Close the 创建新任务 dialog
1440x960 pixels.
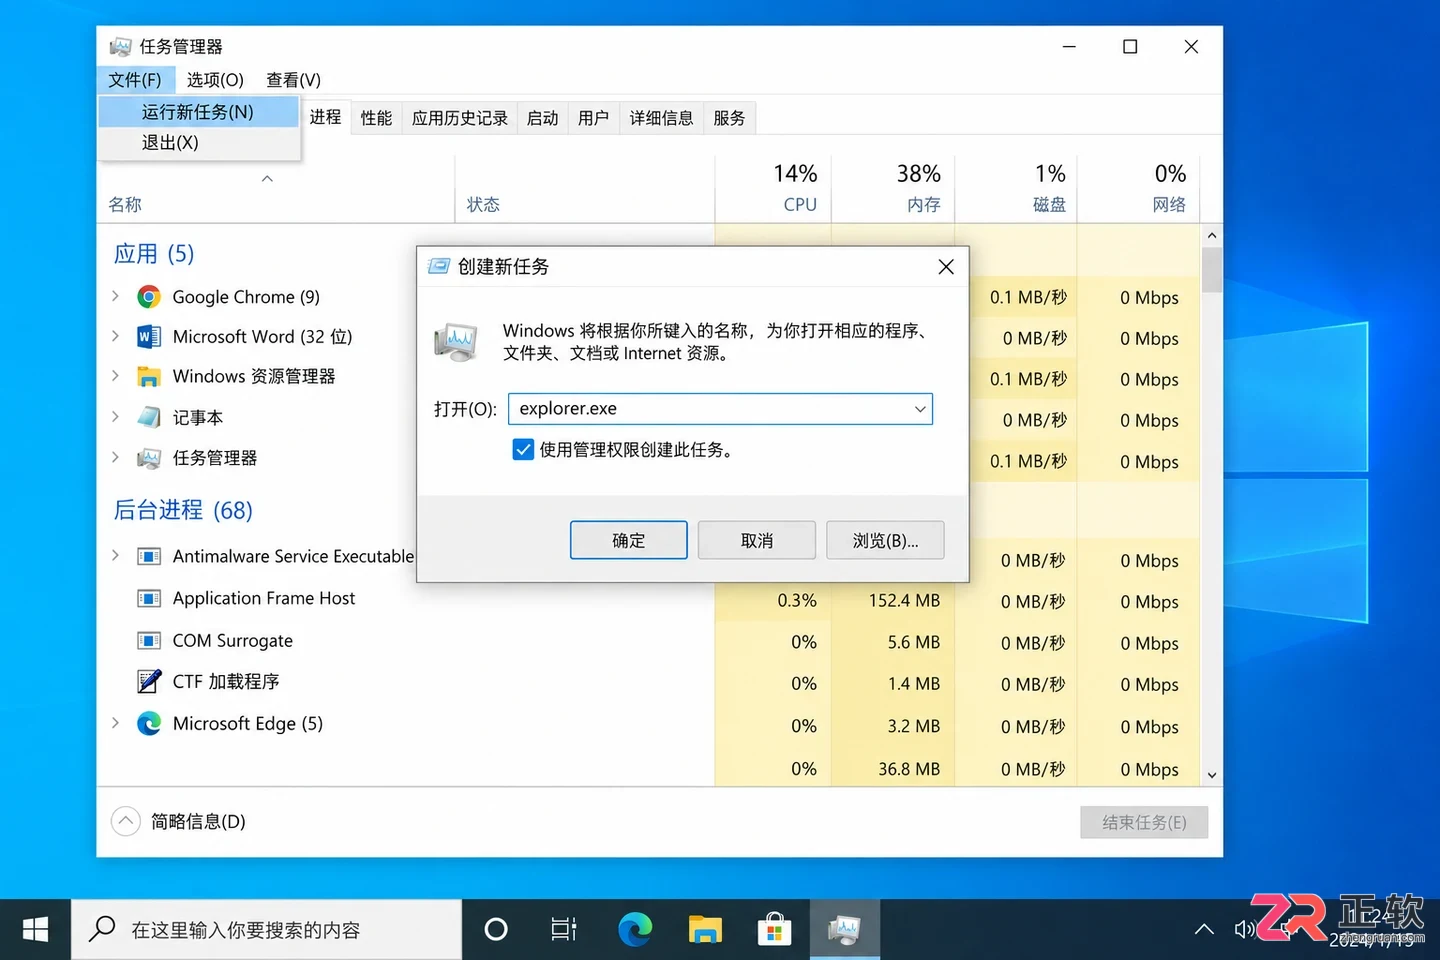pos(946,267)
